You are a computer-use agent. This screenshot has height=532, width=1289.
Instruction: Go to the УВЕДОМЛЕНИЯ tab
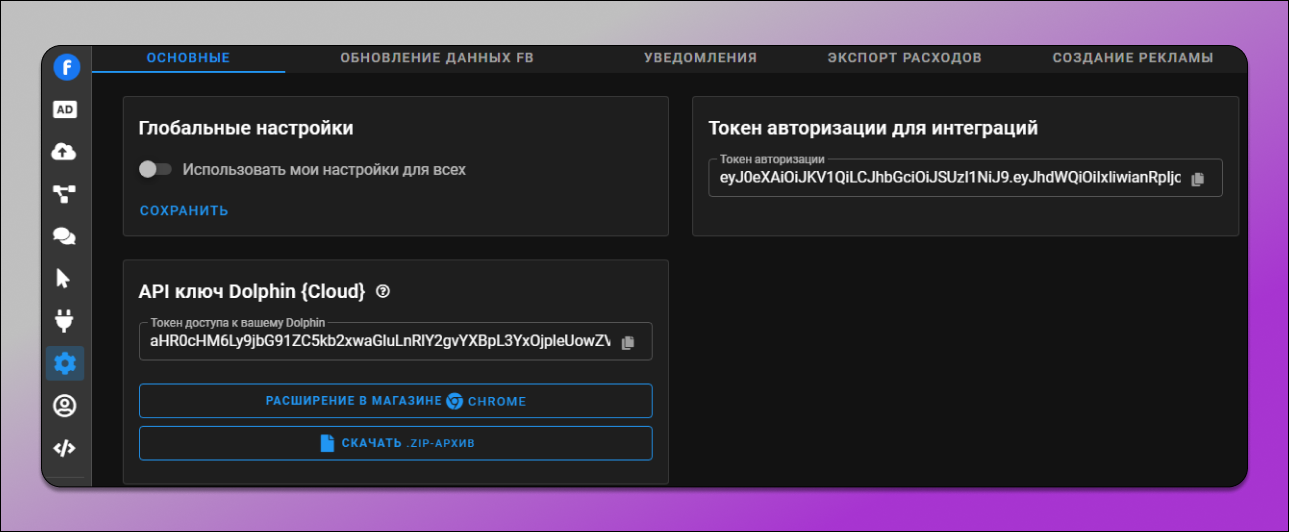pos(700,58)
